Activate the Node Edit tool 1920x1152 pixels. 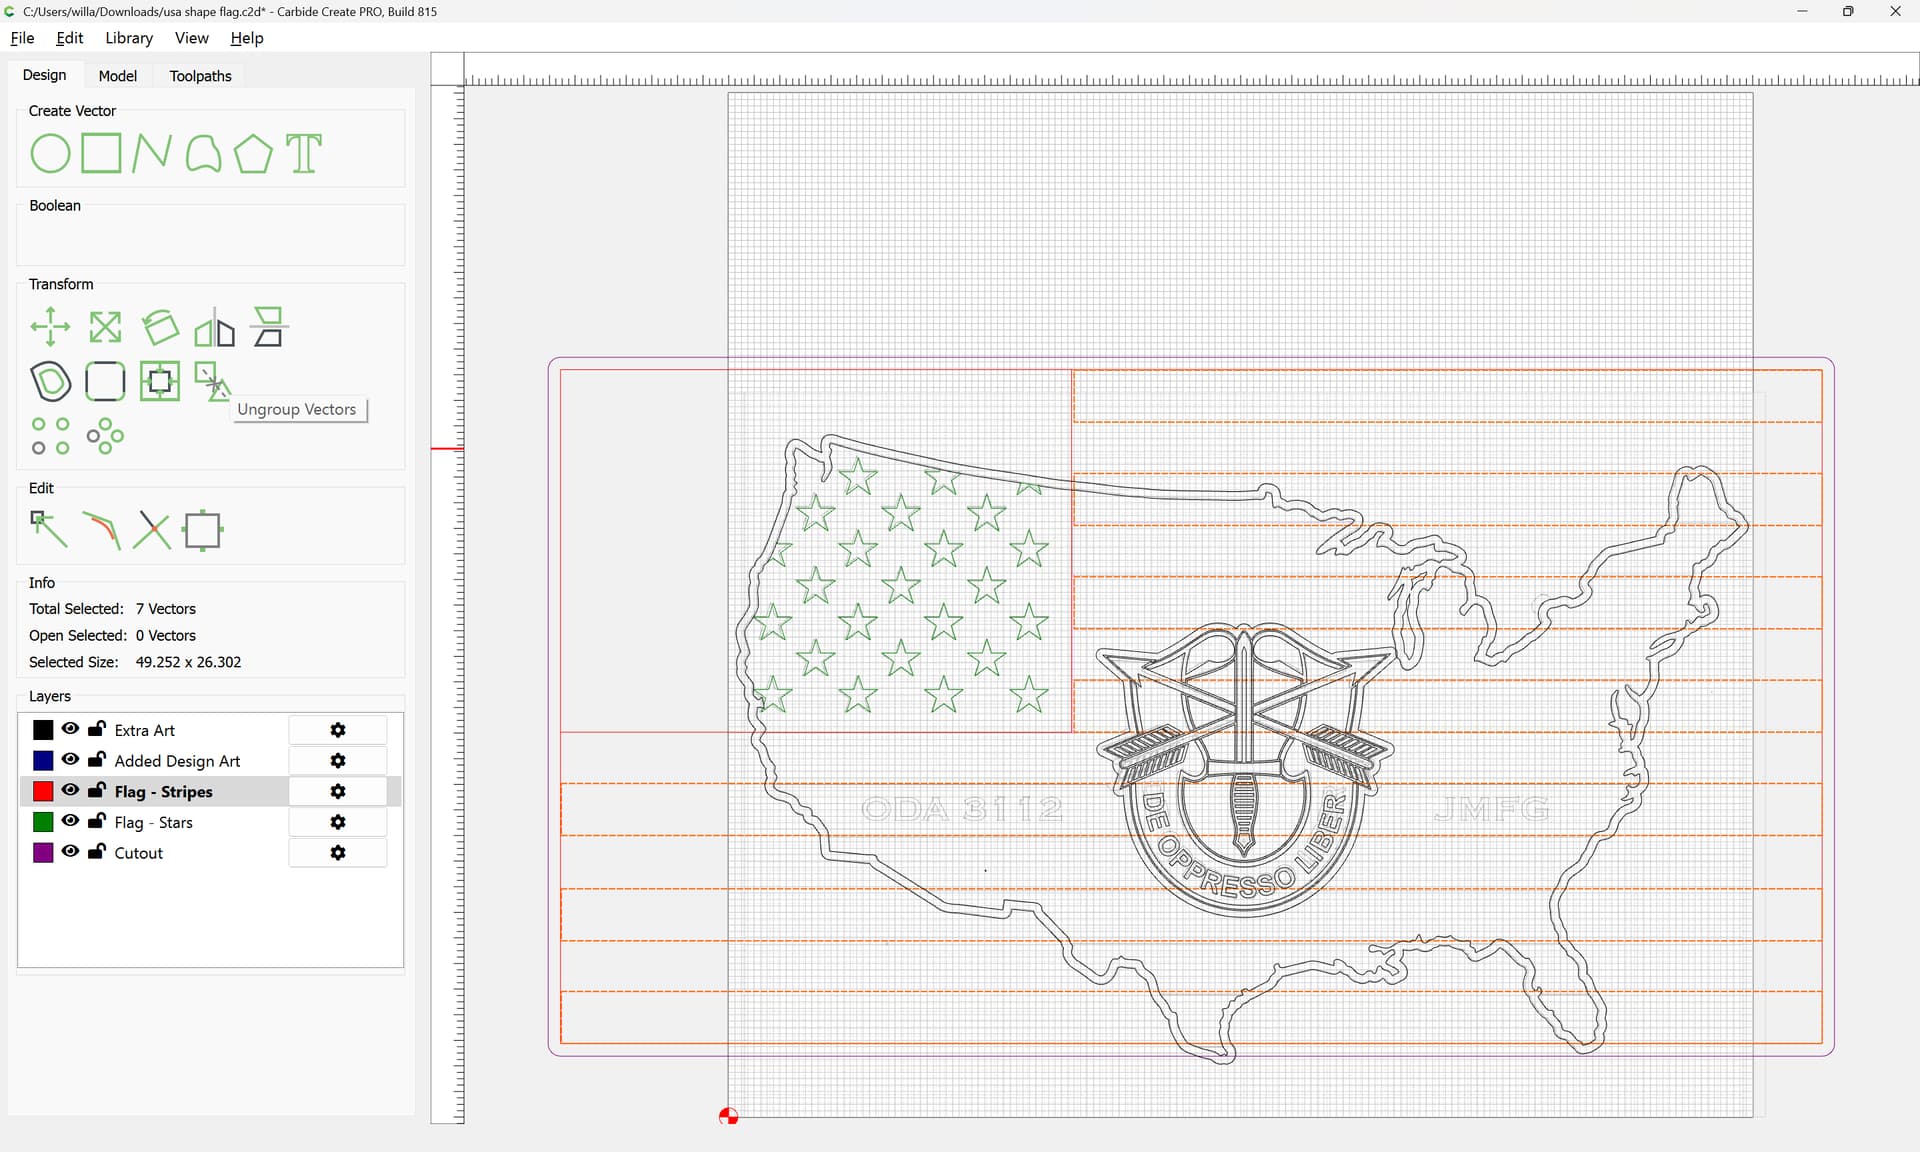click(50, 530)
